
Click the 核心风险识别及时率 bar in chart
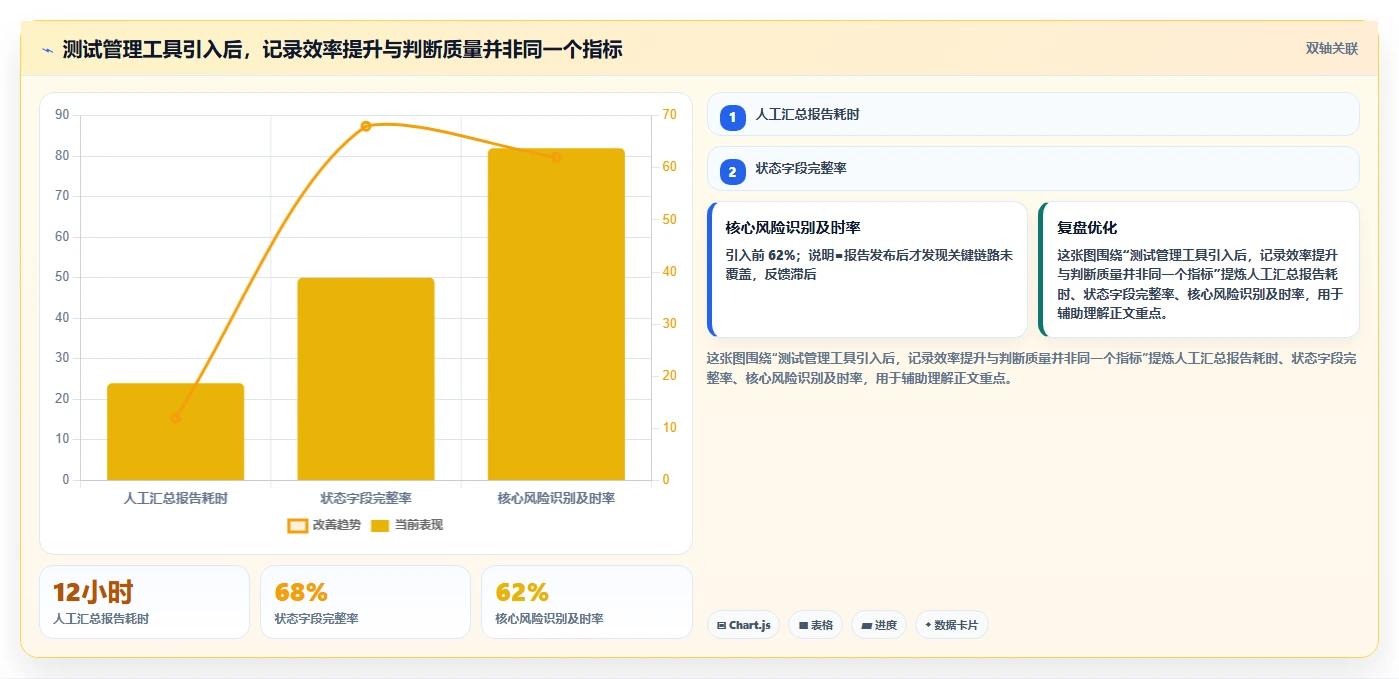[556, 314]
